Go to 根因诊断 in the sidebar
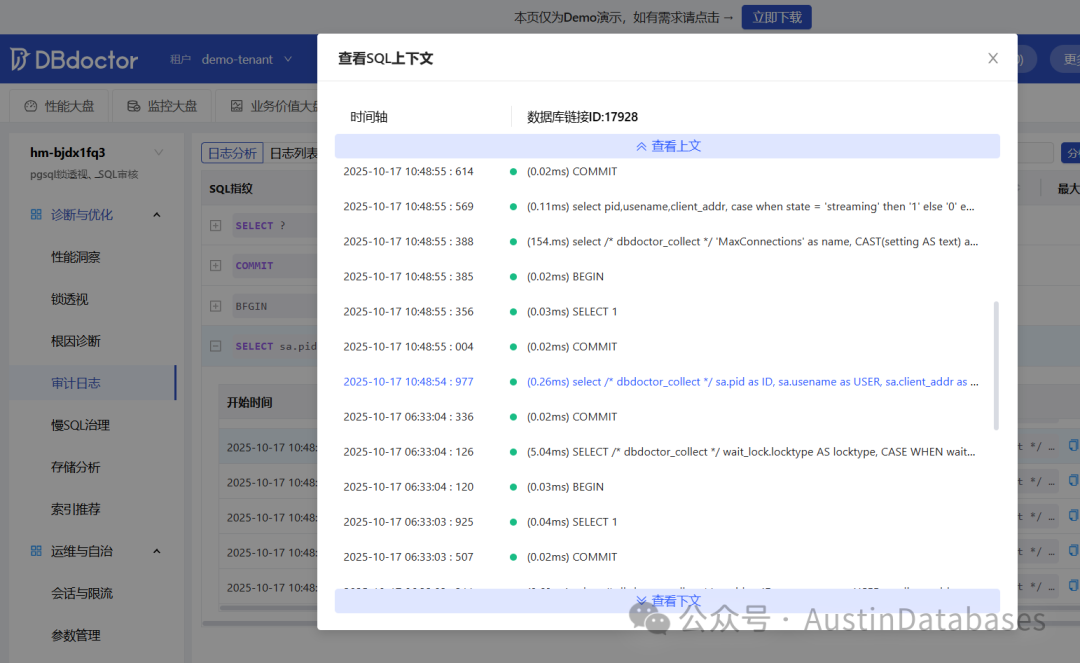Viewport: 1080px width, 663px height. pyautogui.click(x=76, y=341)
